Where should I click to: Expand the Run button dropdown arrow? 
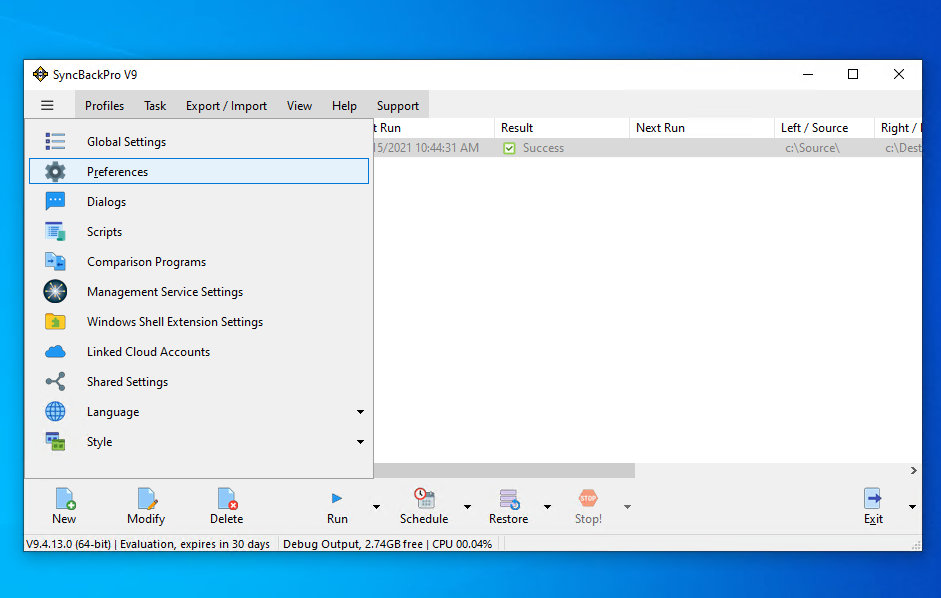pyautogui.click(x=376, y=507)
